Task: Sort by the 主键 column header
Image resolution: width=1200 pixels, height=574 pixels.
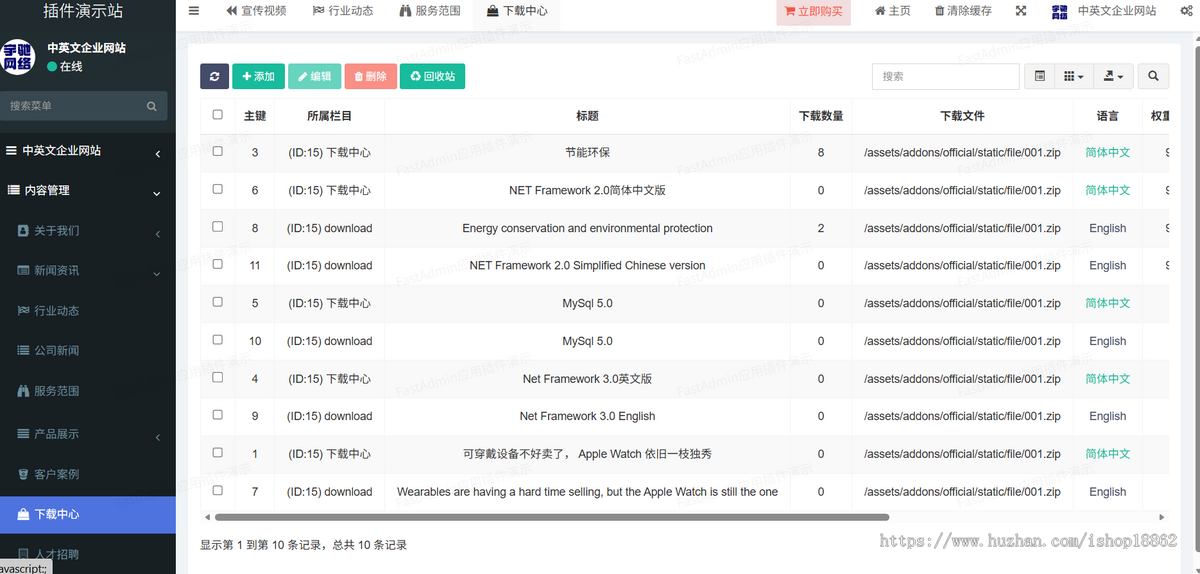Action: coord(255,116)
